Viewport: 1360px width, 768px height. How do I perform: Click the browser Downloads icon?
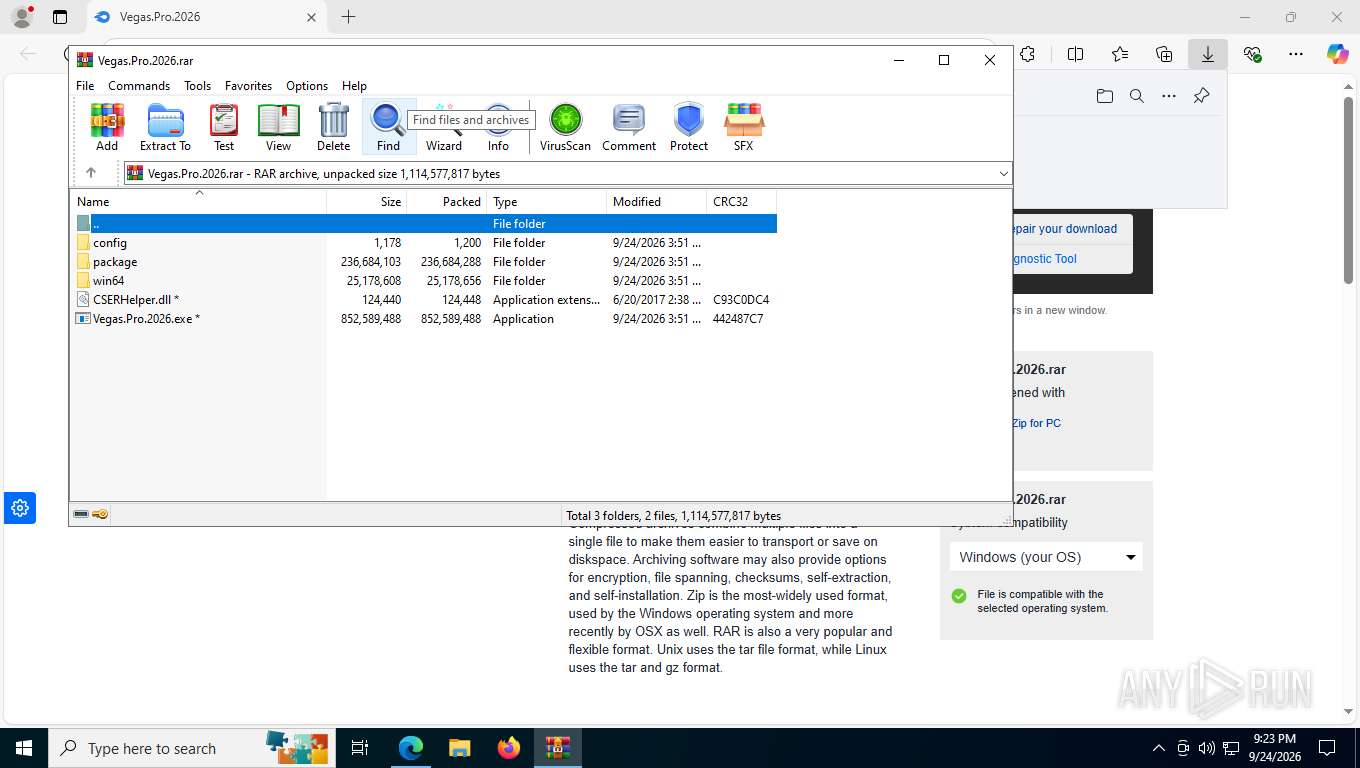point(1208,54)
